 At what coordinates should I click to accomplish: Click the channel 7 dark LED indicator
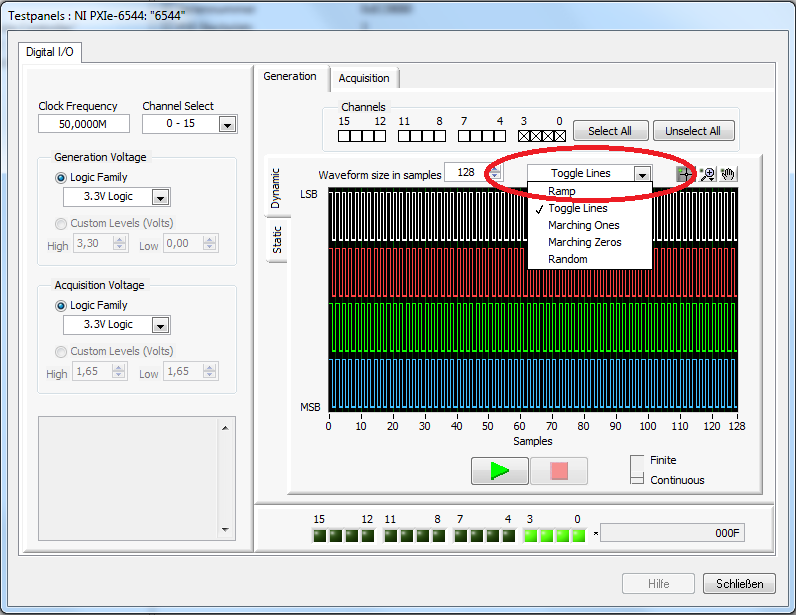click(460, 536)
